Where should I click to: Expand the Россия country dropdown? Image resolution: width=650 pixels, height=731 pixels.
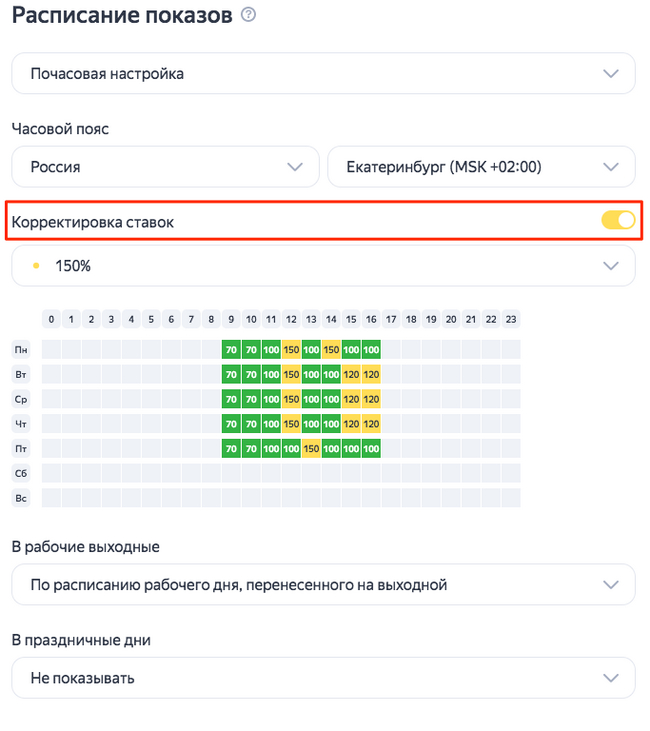point(166,167)
